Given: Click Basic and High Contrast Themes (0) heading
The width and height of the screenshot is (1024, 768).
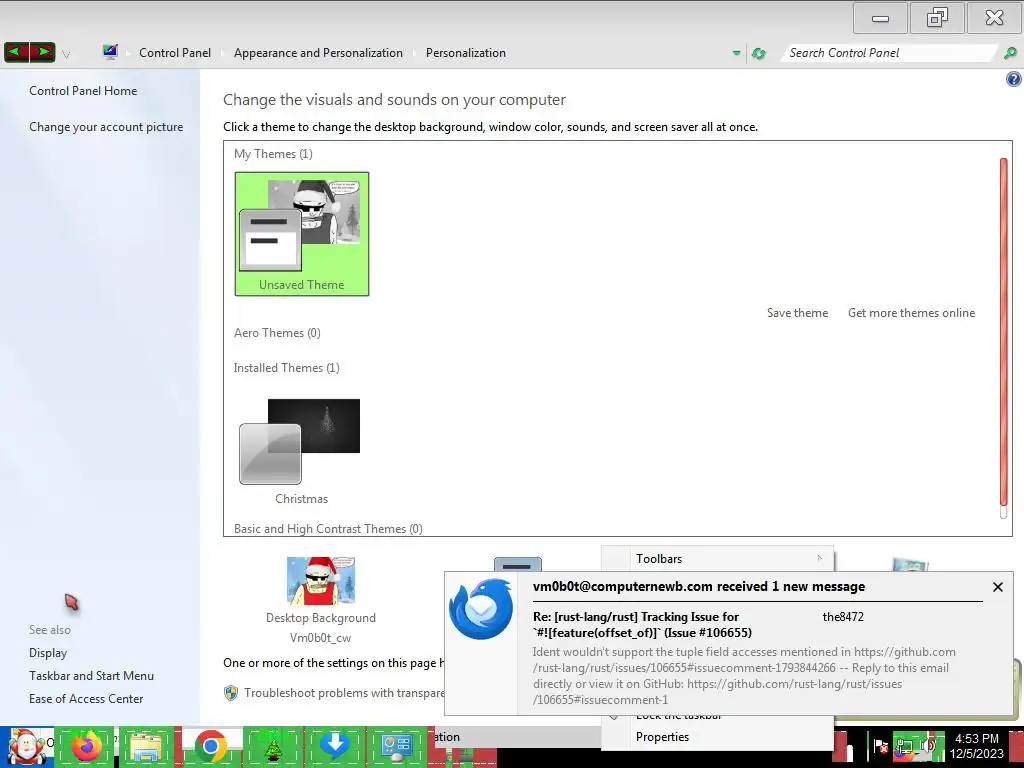Looking at the screenshot, I should coord(328,529).
